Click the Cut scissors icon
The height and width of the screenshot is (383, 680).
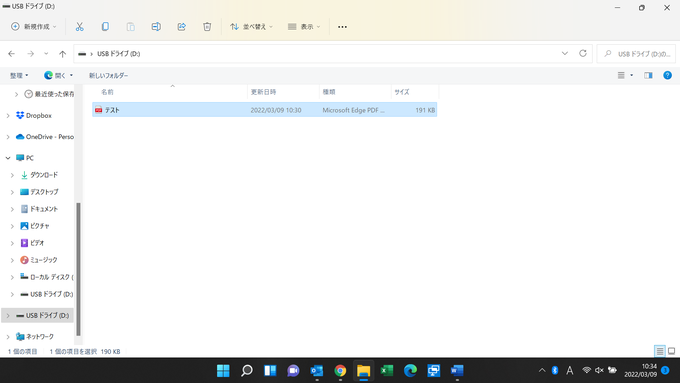coord(79,27)
